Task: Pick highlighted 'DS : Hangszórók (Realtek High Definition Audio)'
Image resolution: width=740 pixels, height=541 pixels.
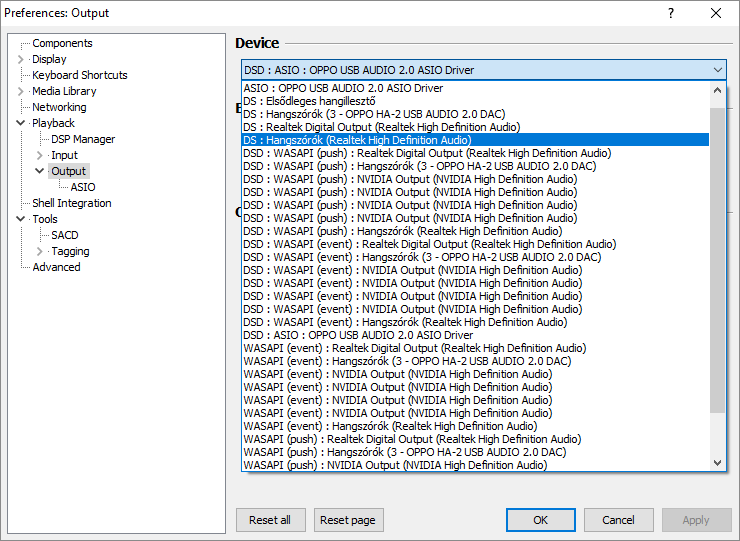Action: tap(475, 140)
